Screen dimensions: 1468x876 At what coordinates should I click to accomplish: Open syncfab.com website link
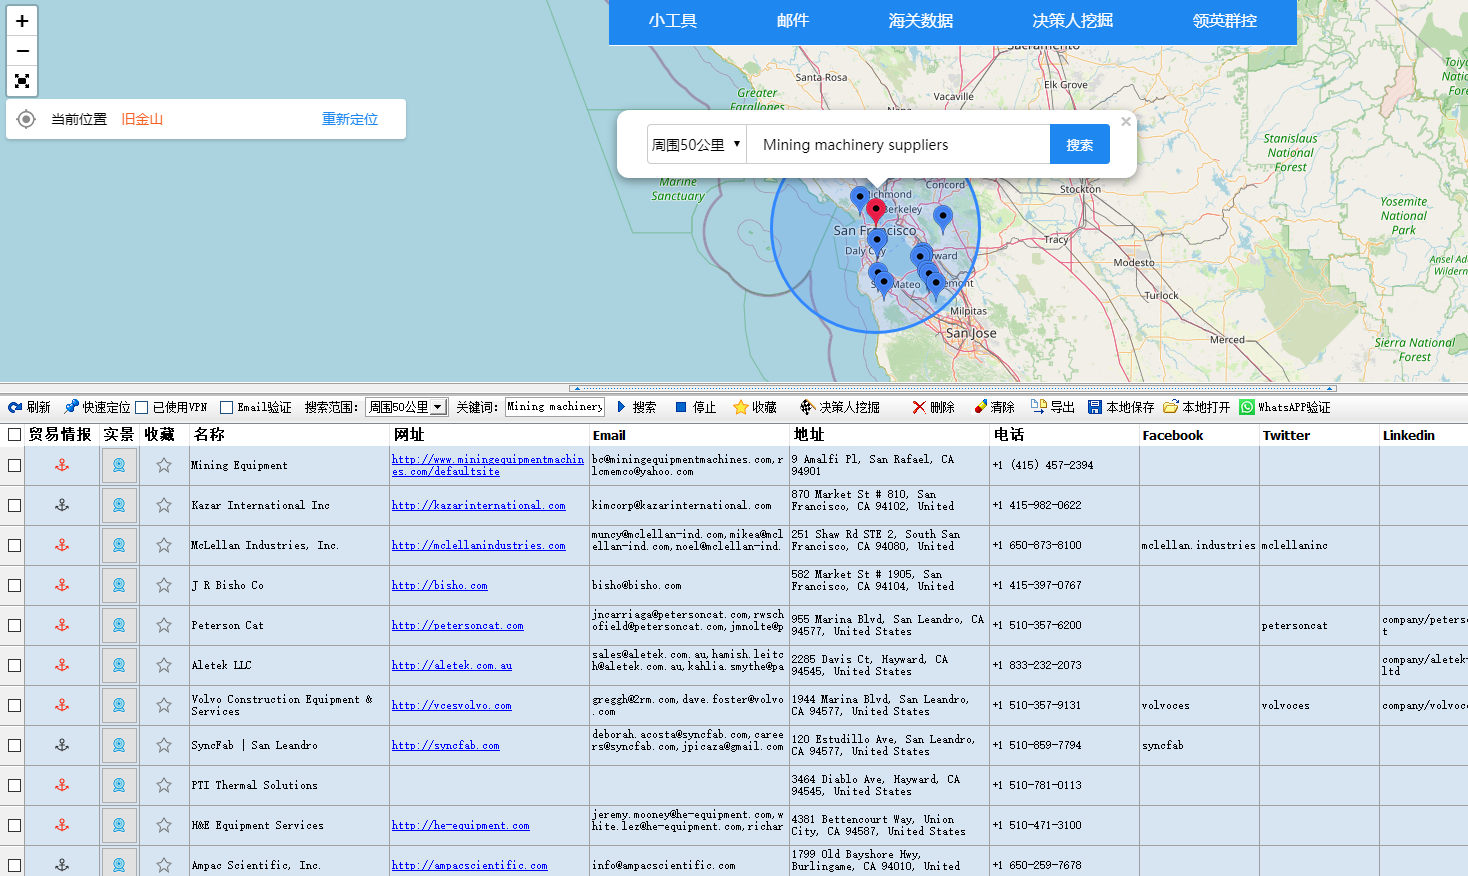click(446, 746)
